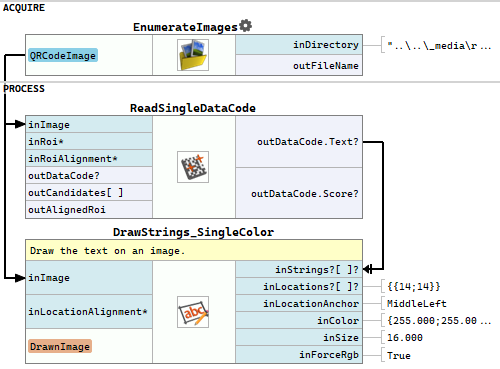Click the ReadSingleDataCode filter title
The height and width of the screenshot is (369, 500).
pyautogui.click(x=193, y=108)
